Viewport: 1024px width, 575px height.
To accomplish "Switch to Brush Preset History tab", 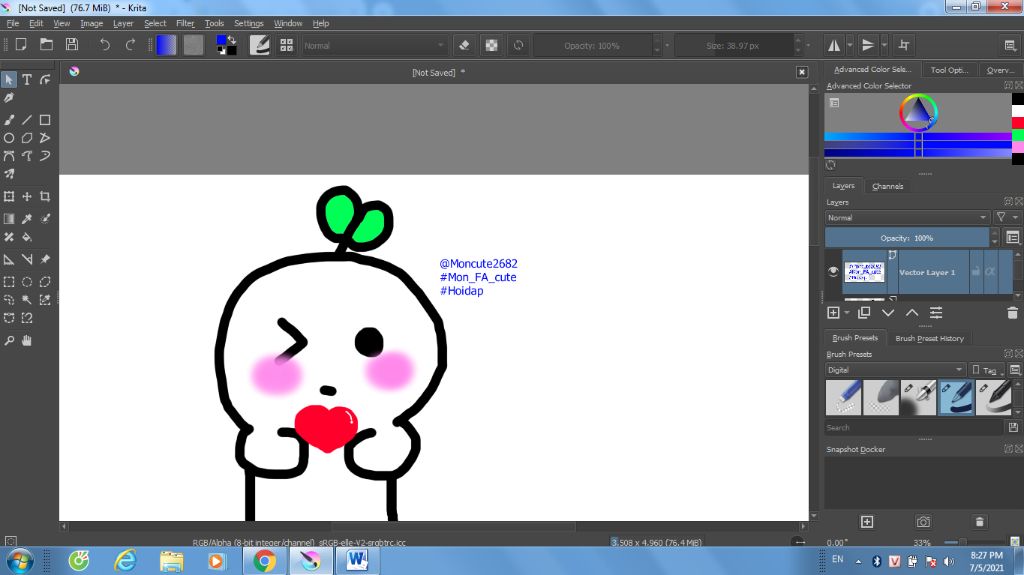I will coord(929,338).
